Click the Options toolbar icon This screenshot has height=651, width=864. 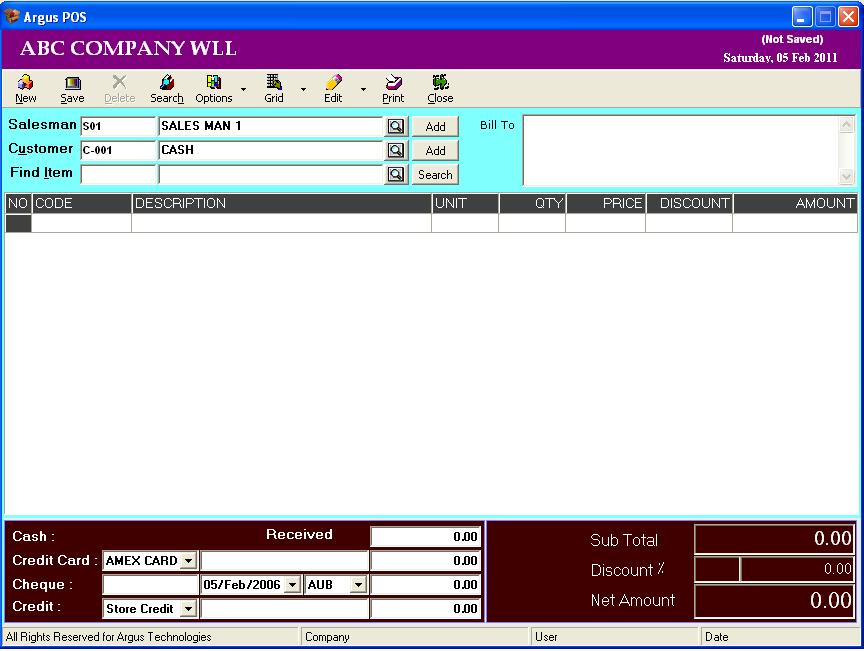(213, 88)
